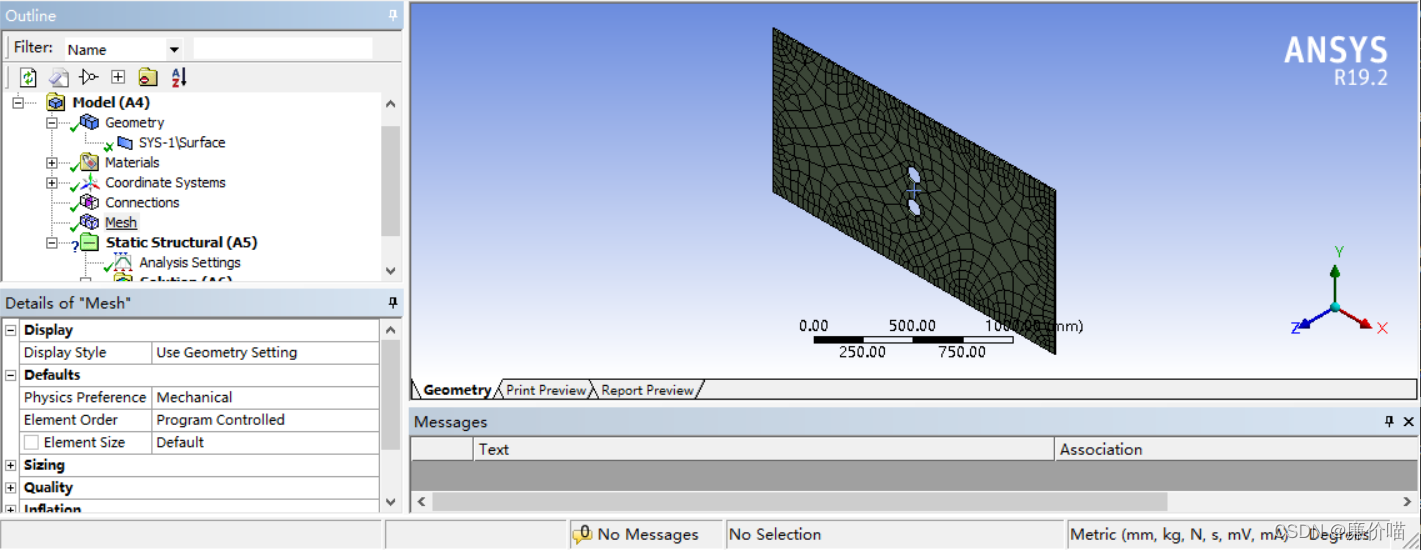The image size is (1421, 550).
Task: Click the No Messages status icon
Action: pos(582,535)
